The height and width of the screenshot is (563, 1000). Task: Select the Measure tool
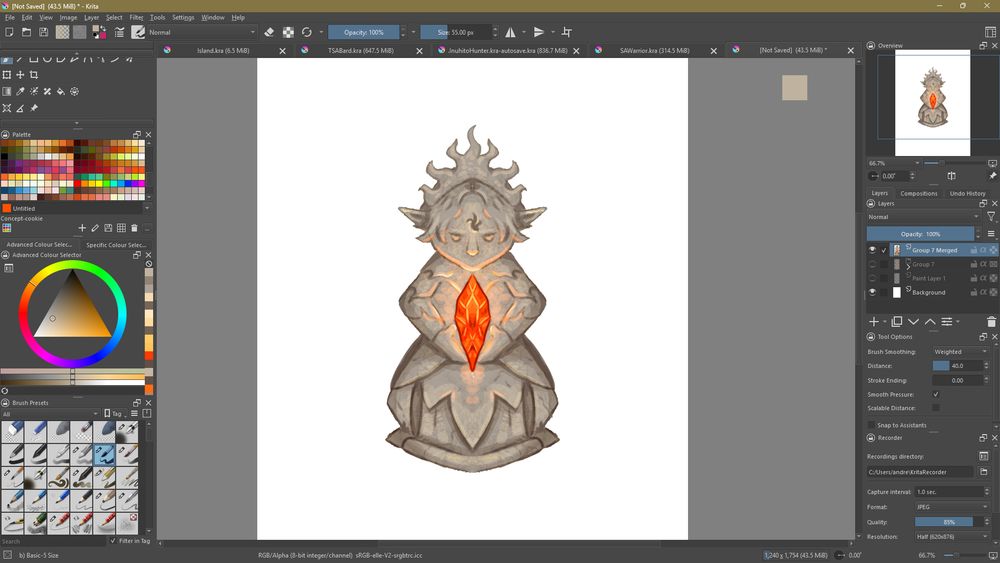click(x=20, y=108)
